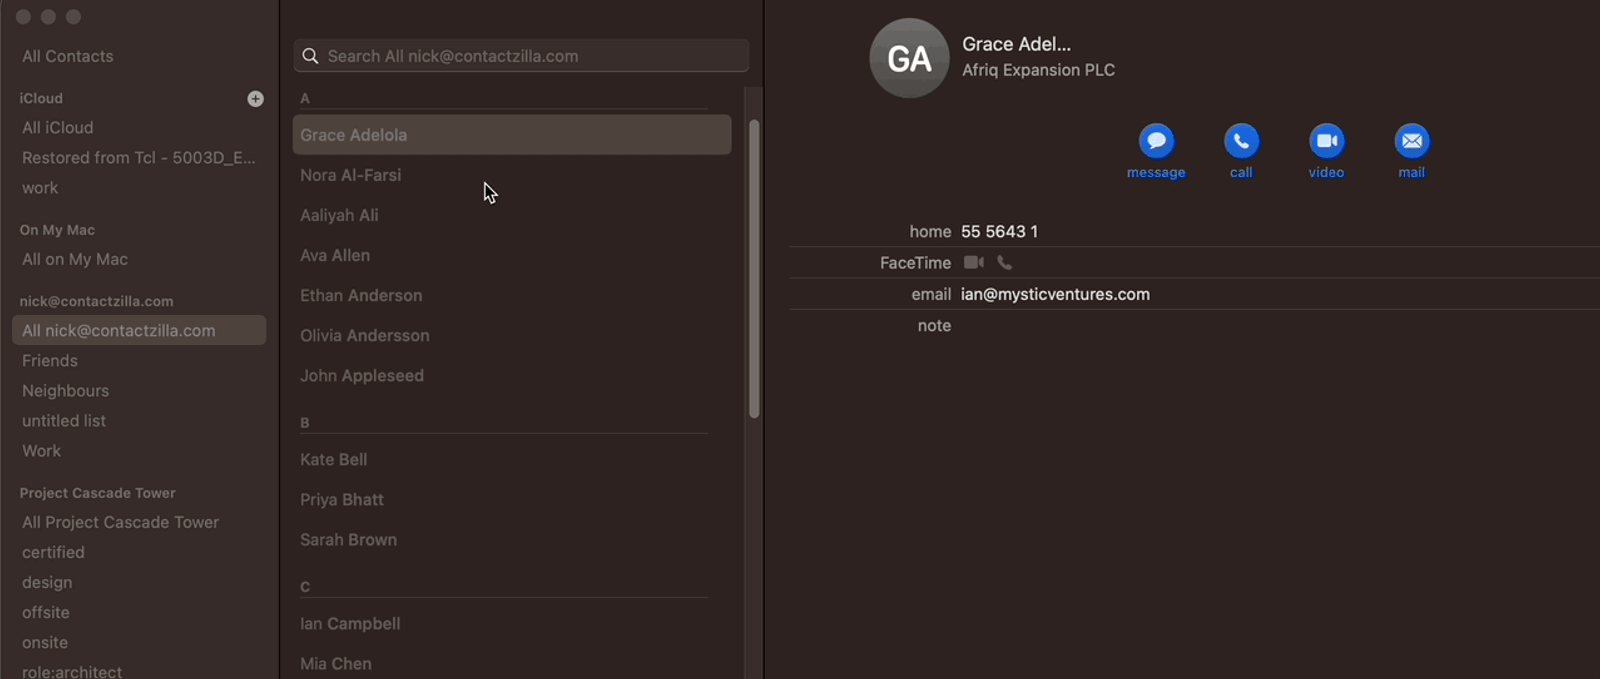The height and width of the screenshot is (679, 1600).
Task: Select contact Priya Bhatt
Action: pyautogui.click(x=342, y=499)
